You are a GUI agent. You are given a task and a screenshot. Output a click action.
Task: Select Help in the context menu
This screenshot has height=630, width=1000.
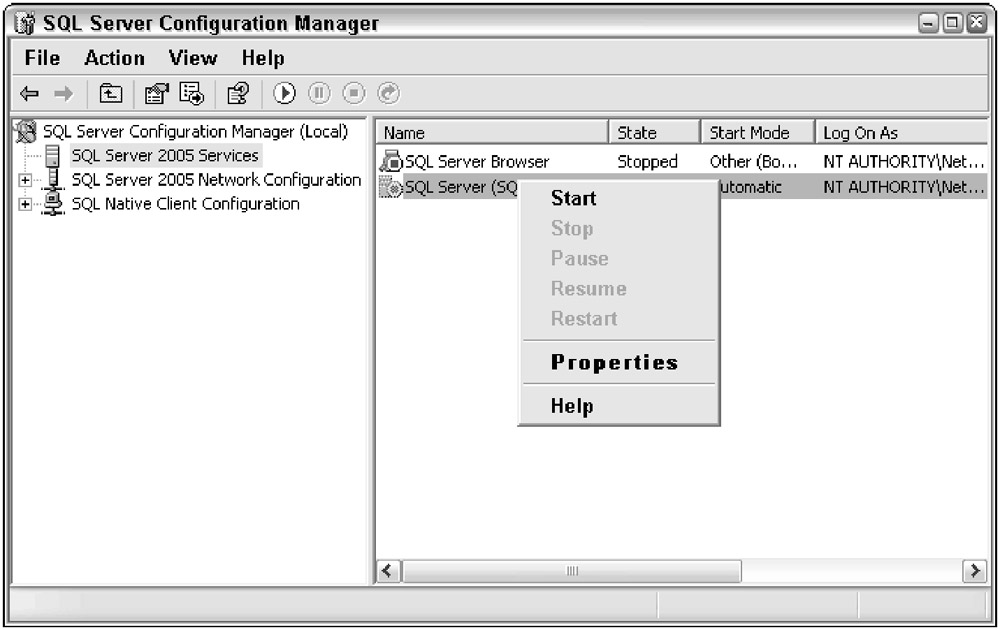coord(572,406)
